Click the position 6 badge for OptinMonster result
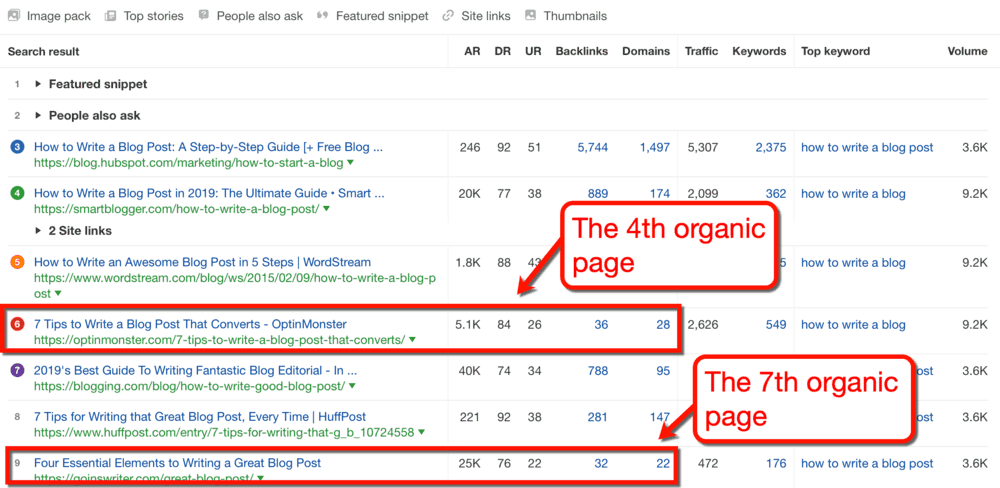This screenshot has width=1000, height=488. point(17,325)
